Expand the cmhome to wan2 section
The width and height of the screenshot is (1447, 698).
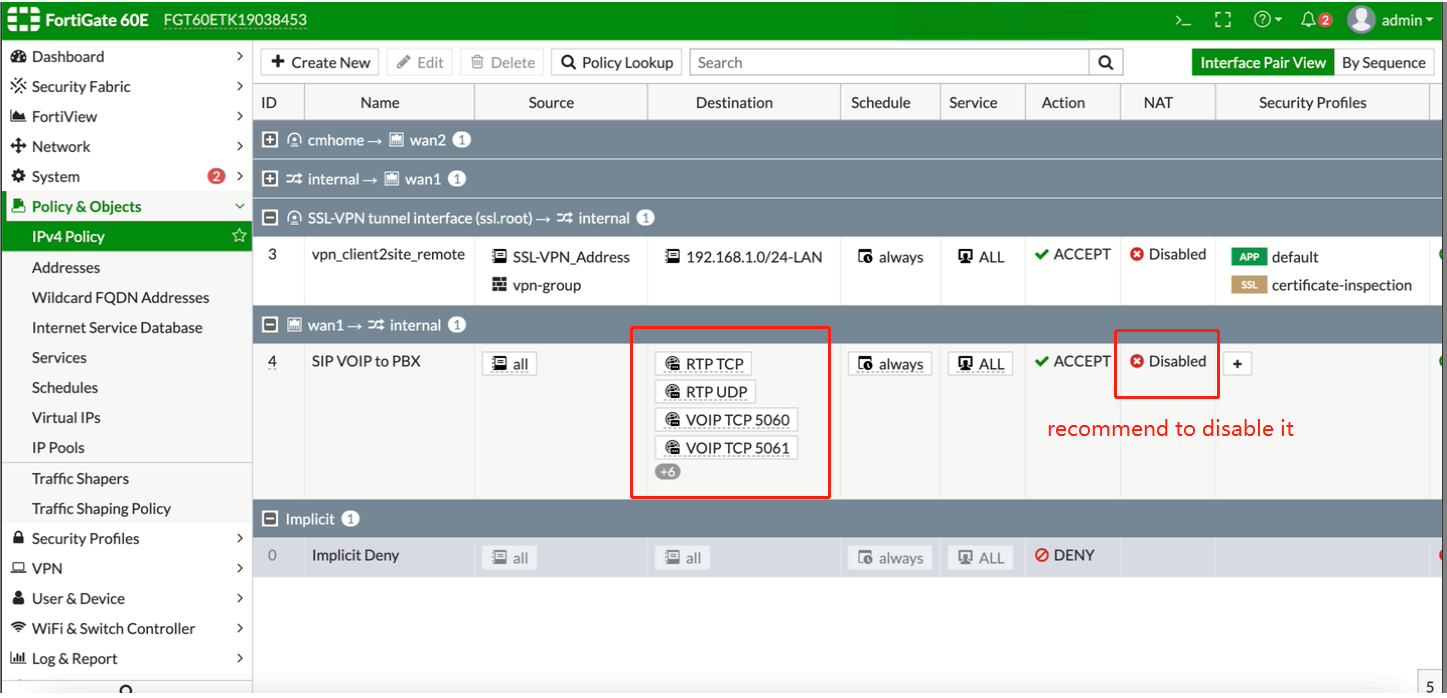coord(269,140)
